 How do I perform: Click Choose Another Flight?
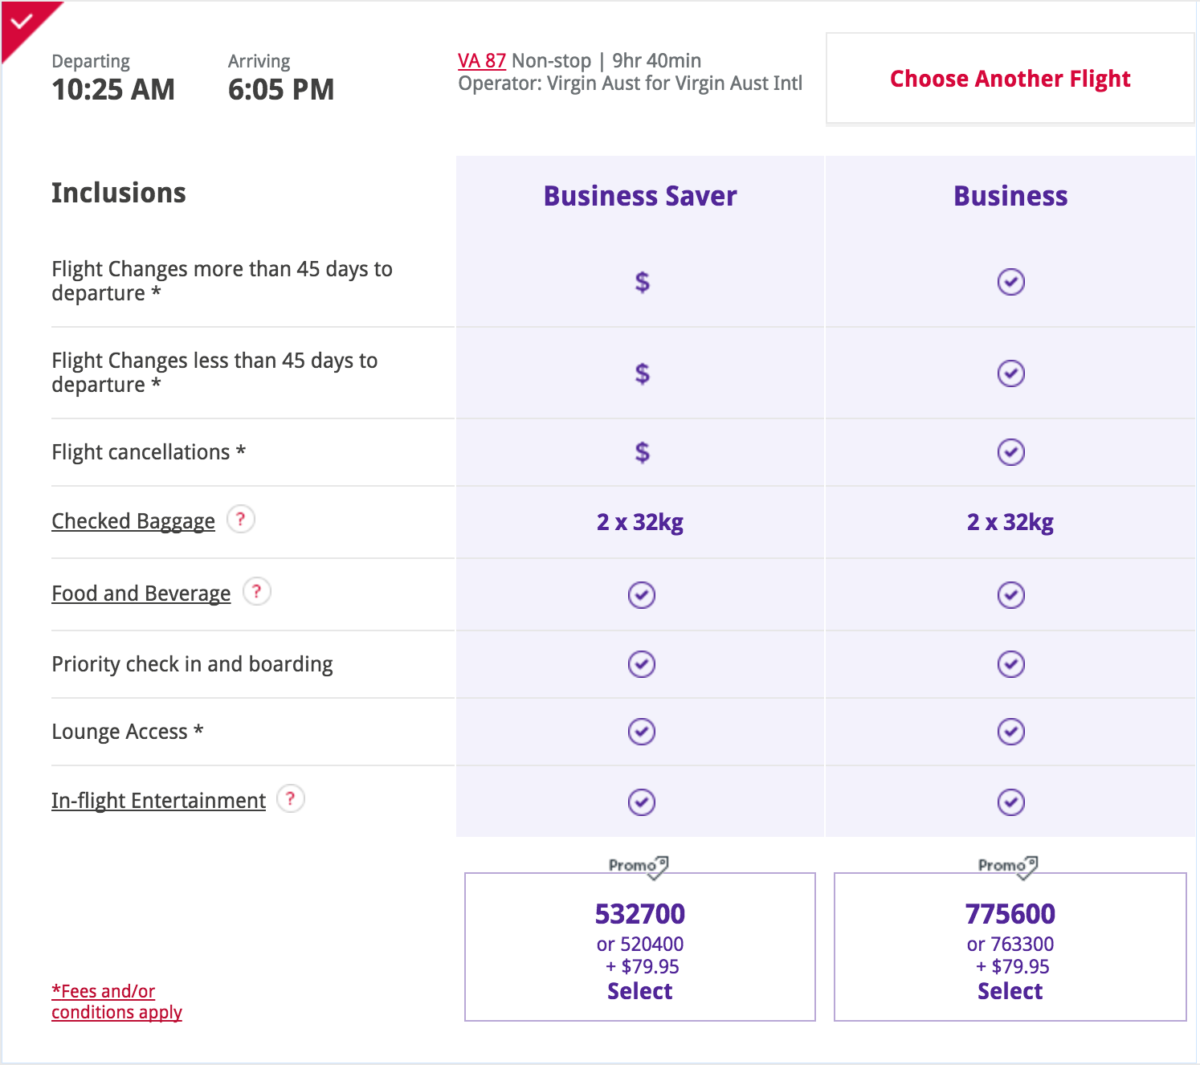[1009, 78]
